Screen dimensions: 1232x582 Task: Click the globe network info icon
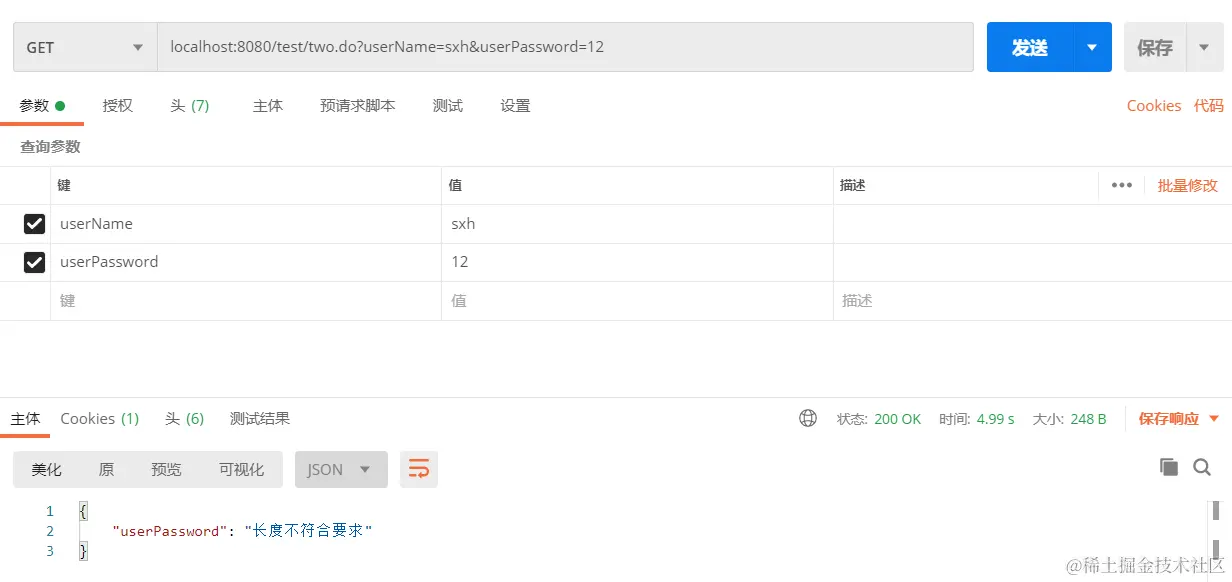(808, 418)
